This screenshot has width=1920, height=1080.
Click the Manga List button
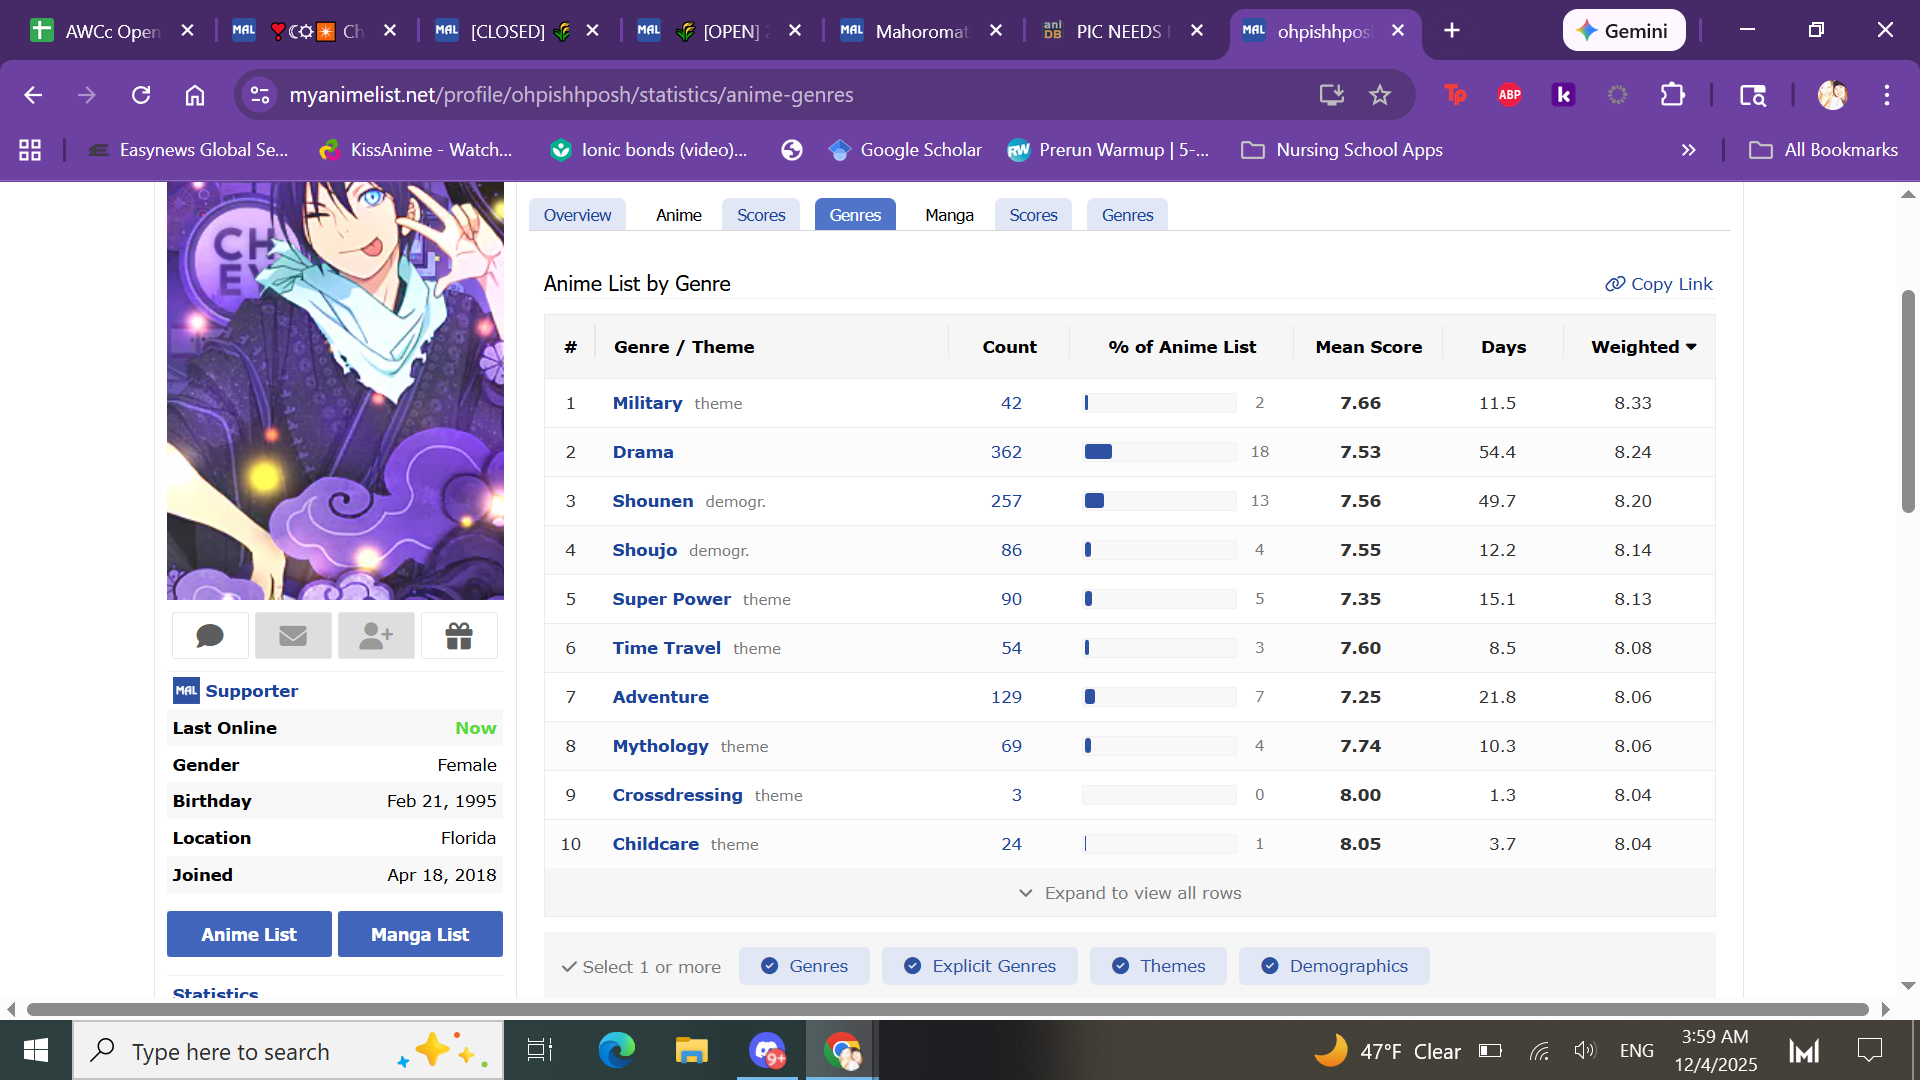pos(420,934)
